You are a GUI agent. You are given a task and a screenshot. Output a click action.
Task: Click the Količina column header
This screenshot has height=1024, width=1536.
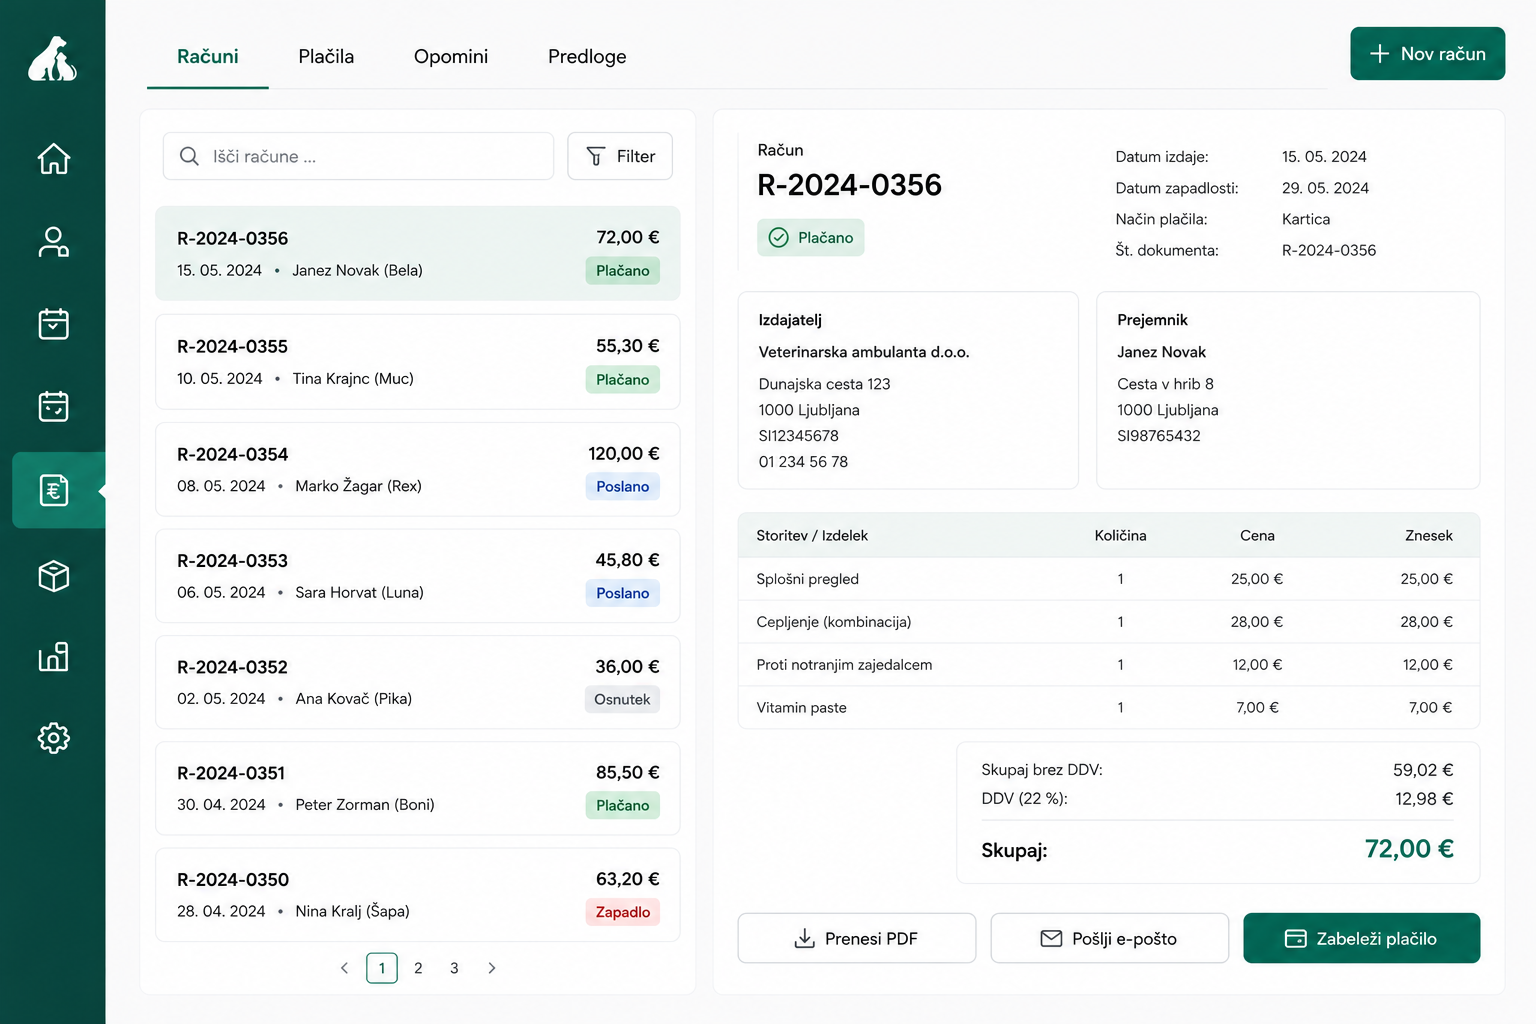pos(1120,536)
